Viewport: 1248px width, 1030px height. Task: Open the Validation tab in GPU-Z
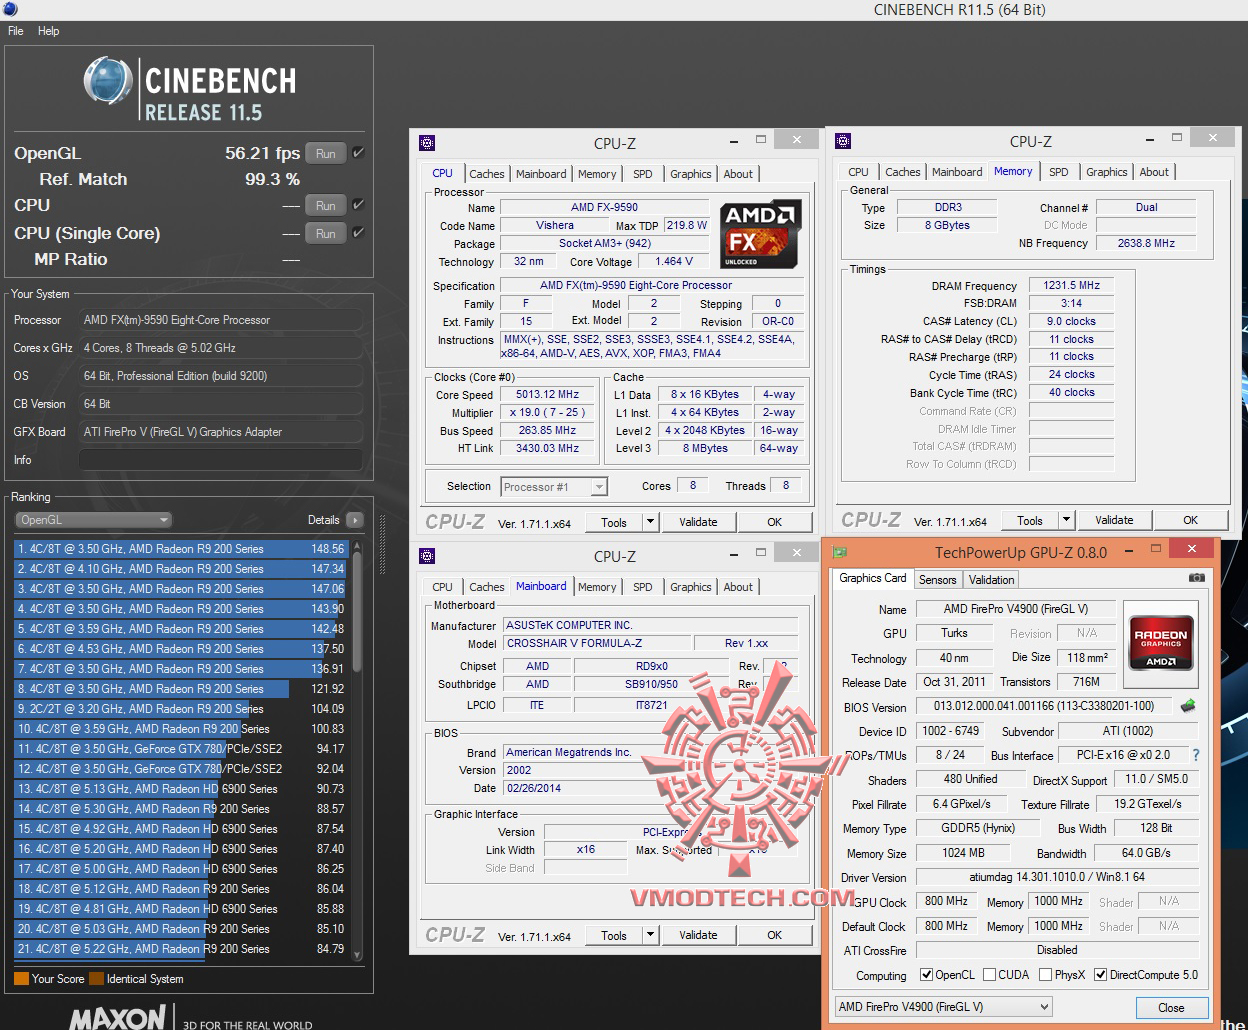(991, 580)
